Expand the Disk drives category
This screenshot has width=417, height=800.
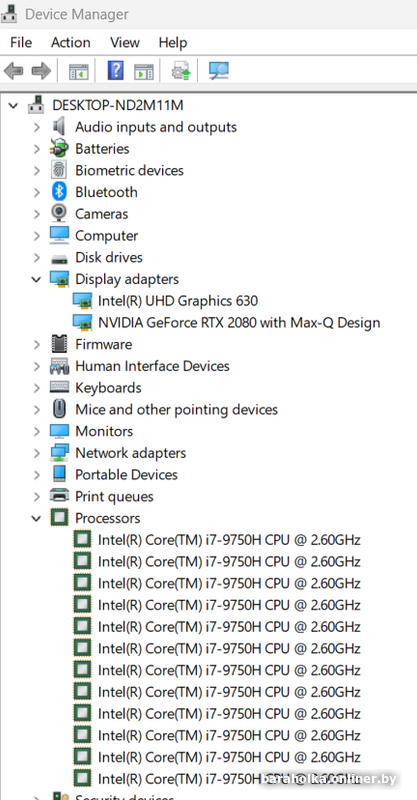36,258
